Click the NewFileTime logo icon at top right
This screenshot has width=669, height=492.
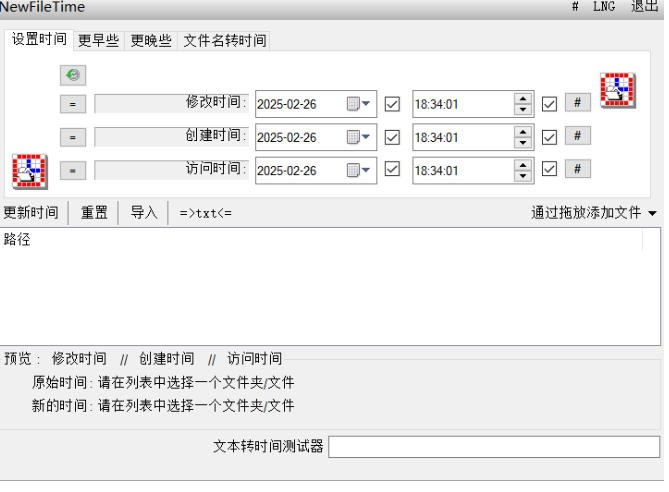[x=618, y=90]
